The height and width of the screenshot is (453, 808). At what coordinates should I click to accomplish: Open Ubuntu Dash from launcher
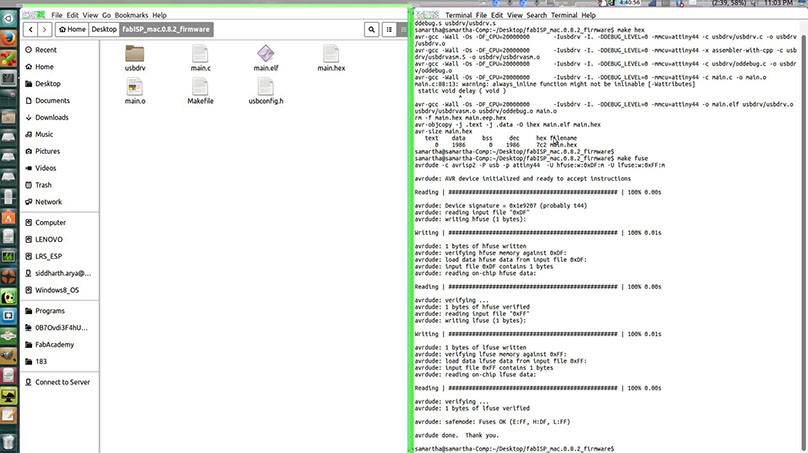[9, 19]
